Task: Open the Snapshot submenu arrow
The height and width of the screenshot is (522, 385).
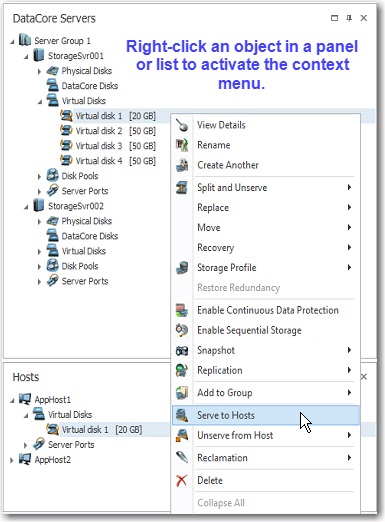Action: coord(349,350)
